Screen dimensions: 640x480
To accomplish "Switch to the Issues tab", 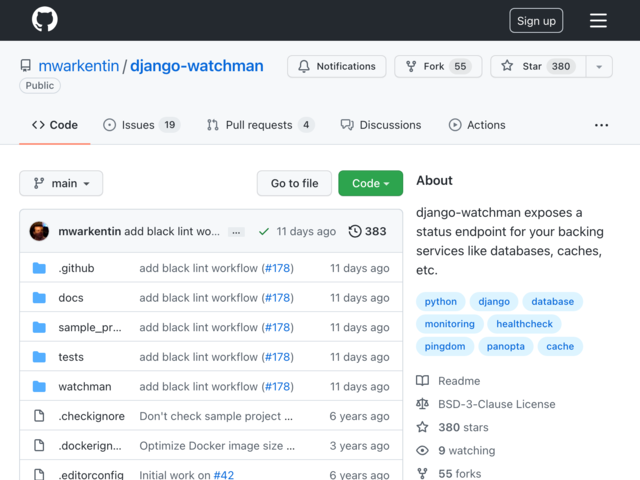I will 141,125.
